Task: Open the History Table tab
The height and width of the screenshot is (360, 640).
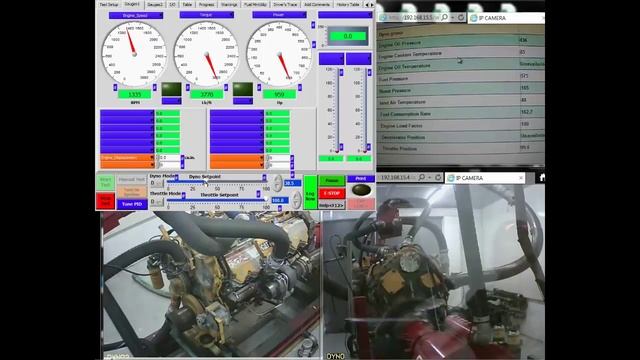Action: [348, 4]
